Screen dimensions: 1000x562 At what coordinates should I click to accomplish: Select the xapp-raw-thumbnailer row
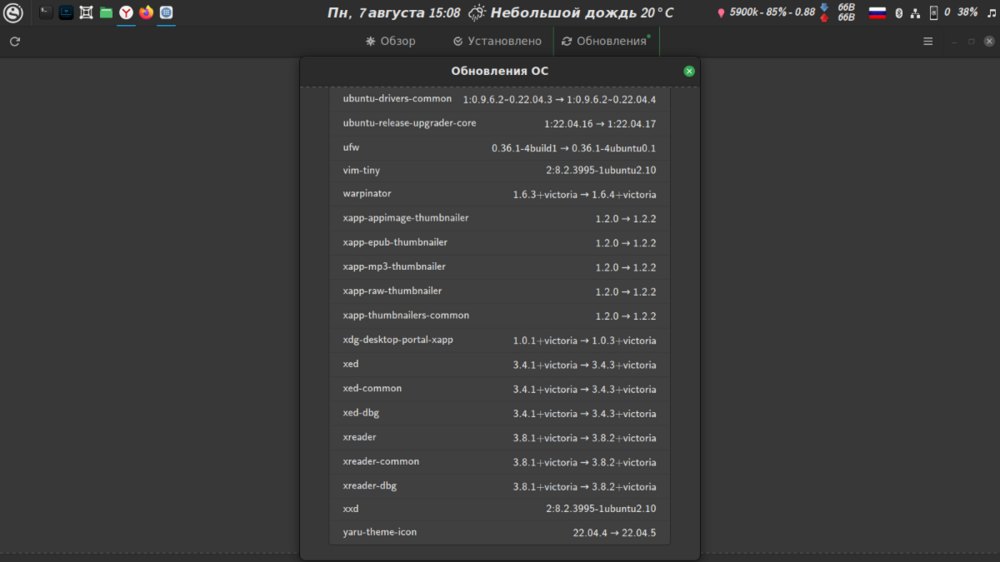(499, 291)
